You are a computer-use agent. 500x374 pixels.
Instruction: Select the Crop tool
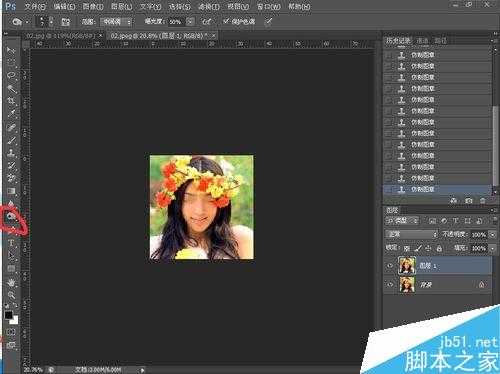(x=11, y=101)
